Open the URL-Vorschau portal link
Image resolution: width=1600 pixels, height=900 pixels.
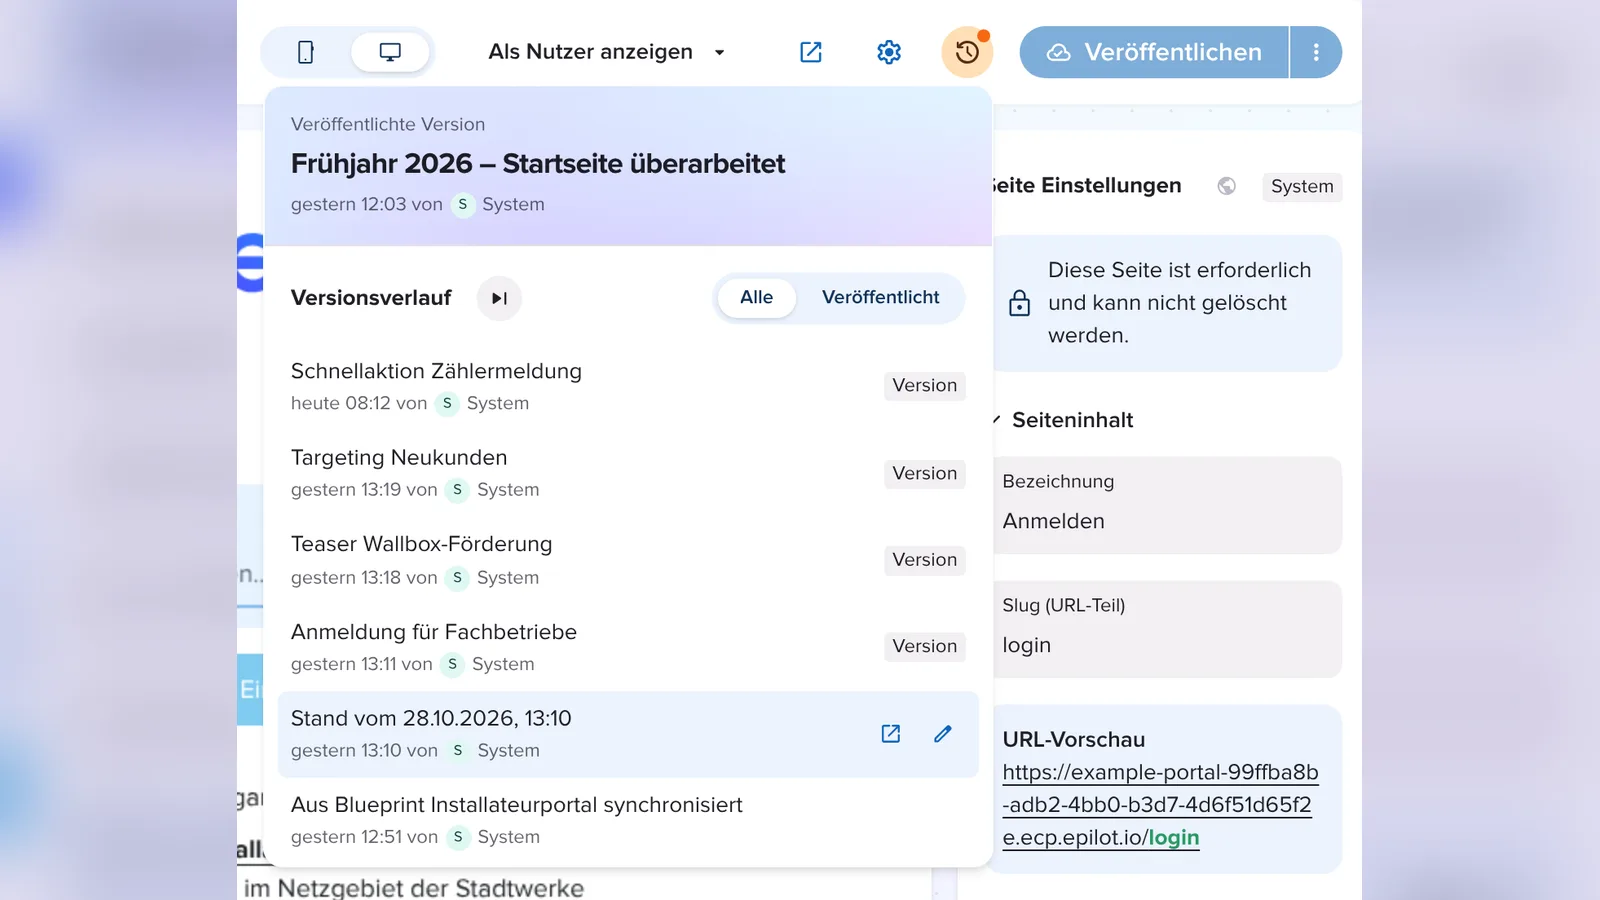[1160, 805]
